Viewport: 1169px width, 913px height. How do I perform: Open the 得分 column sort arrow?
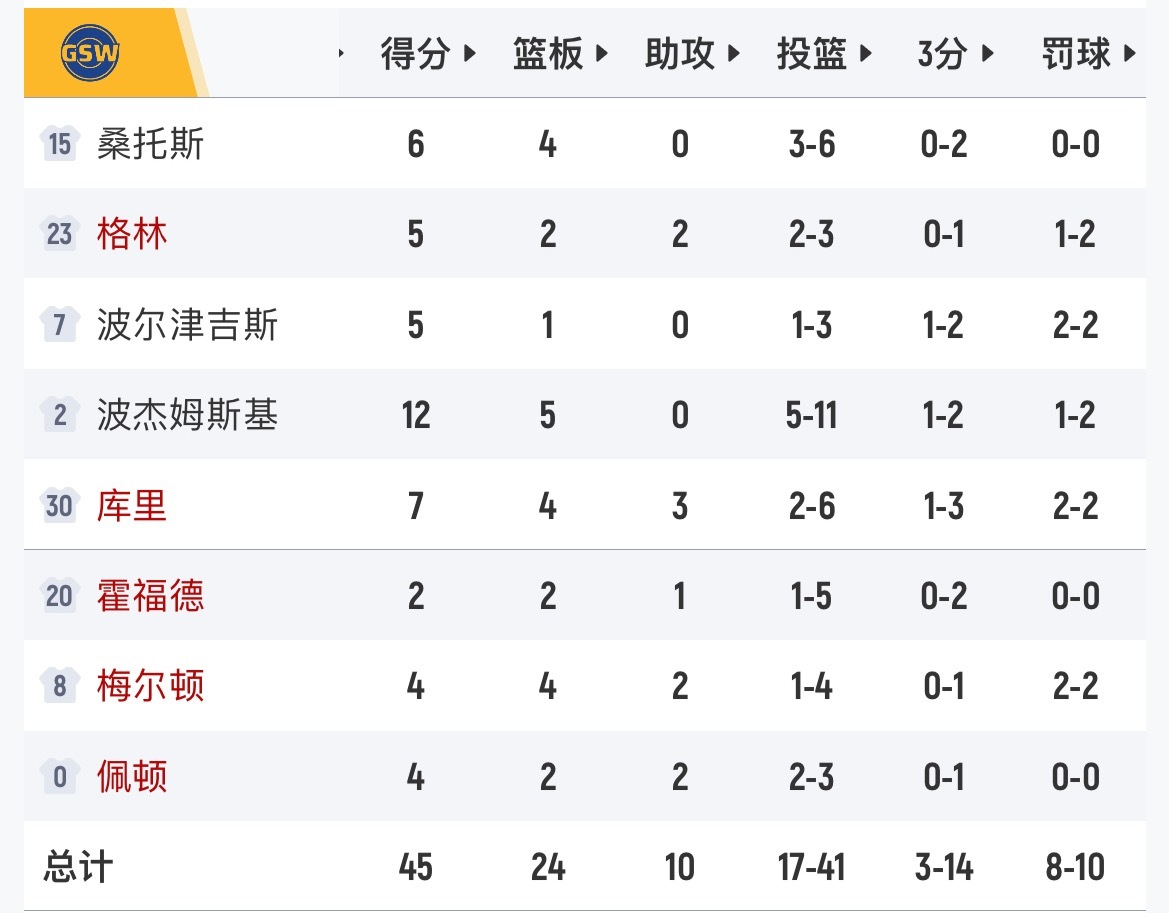(x=470, y=55)
